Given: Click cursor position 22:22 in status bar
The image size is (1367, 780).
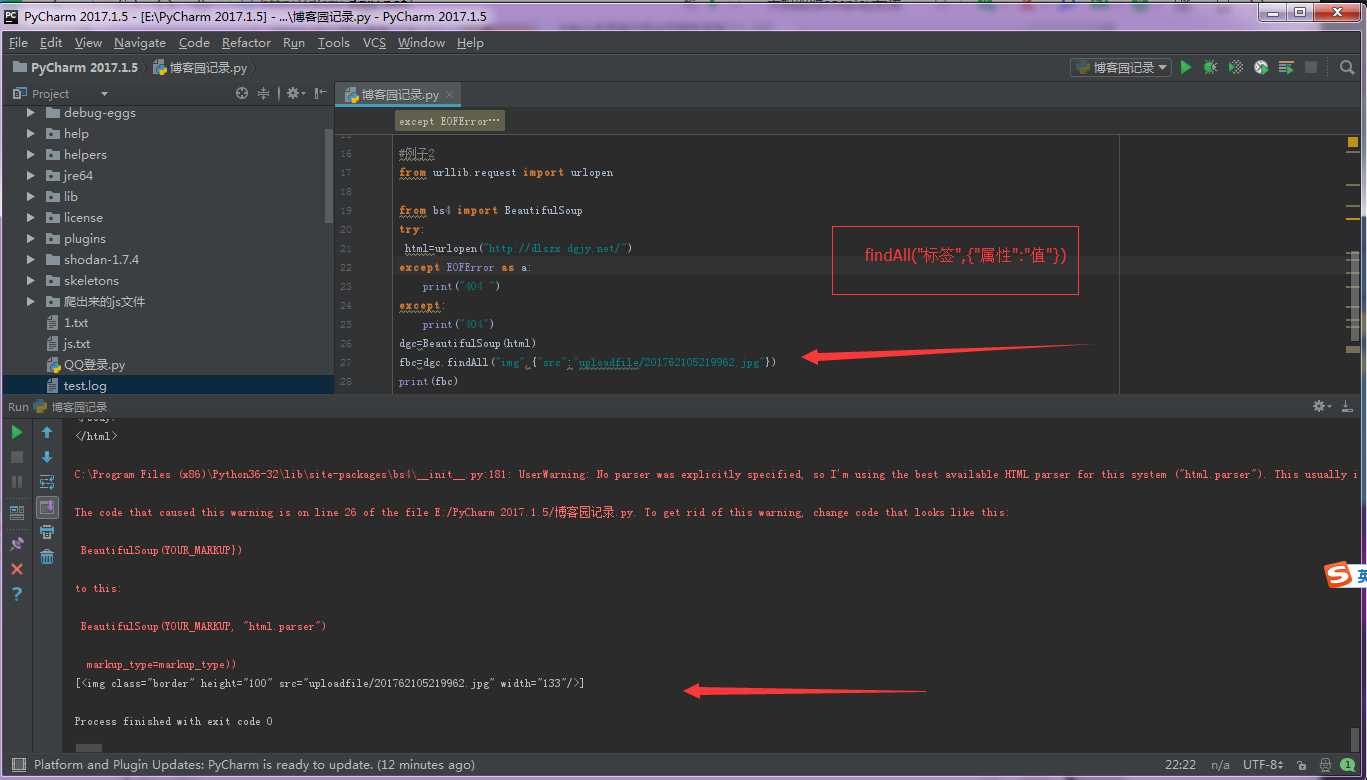Looking at the screenshot, I should pos(1180,765).
